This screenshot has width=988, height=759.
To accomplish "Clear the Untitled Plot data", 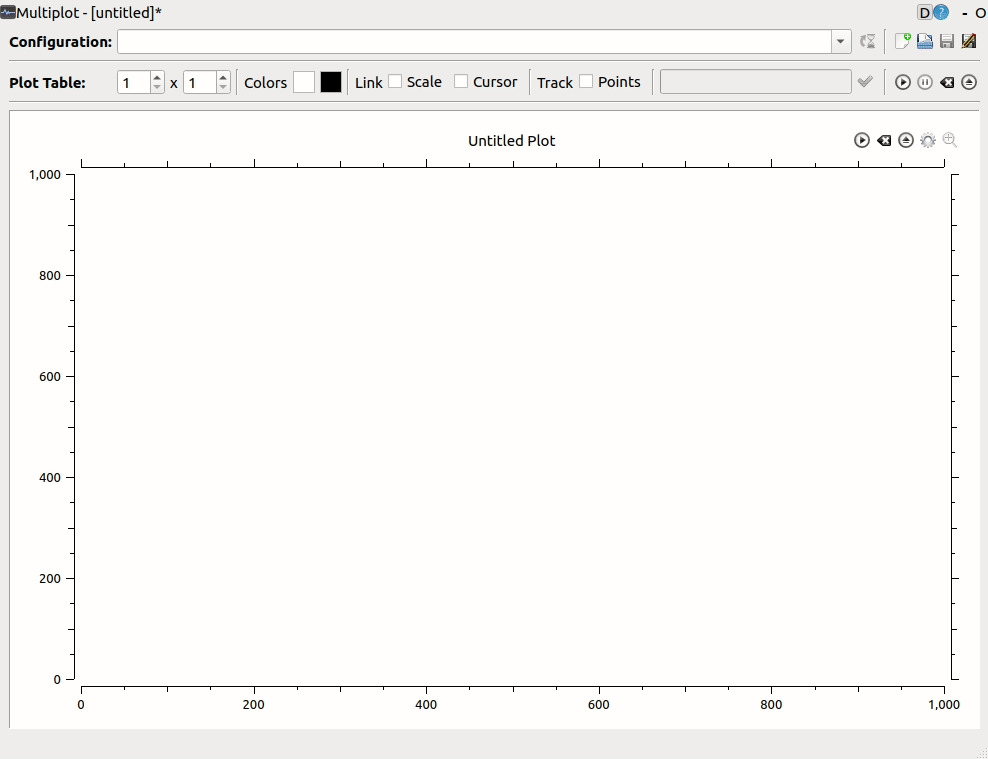I will coord(883,140).
